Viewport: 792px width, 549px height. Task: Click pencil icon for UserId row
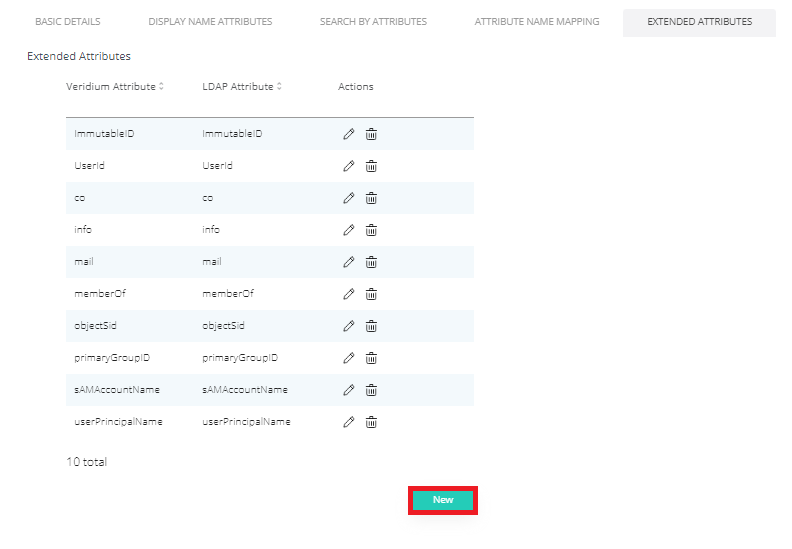[x=349, y=166]
